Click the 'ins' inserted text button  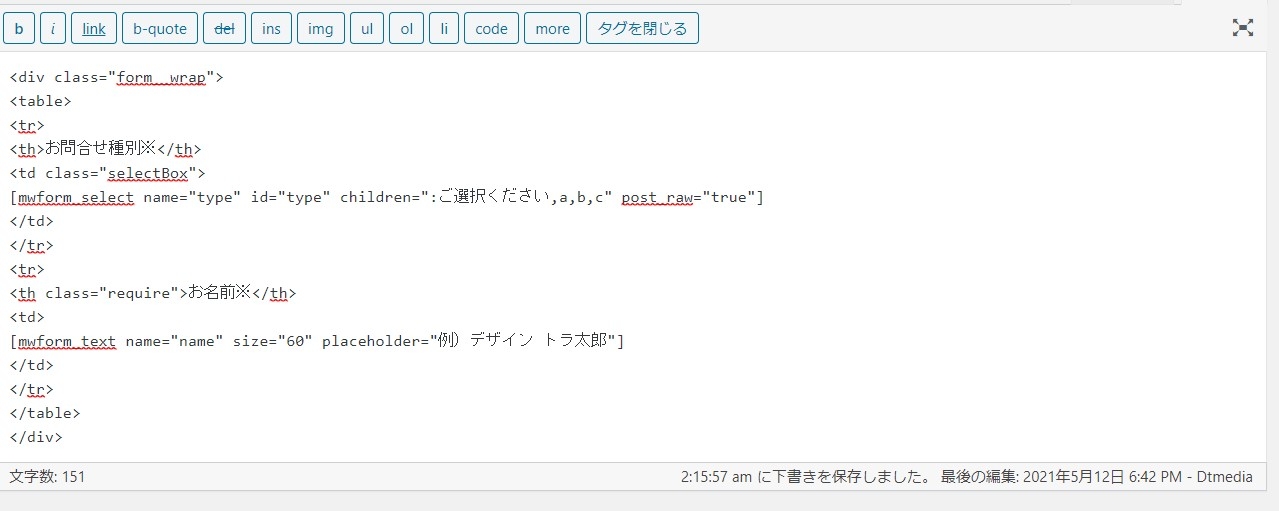(271, 29)
